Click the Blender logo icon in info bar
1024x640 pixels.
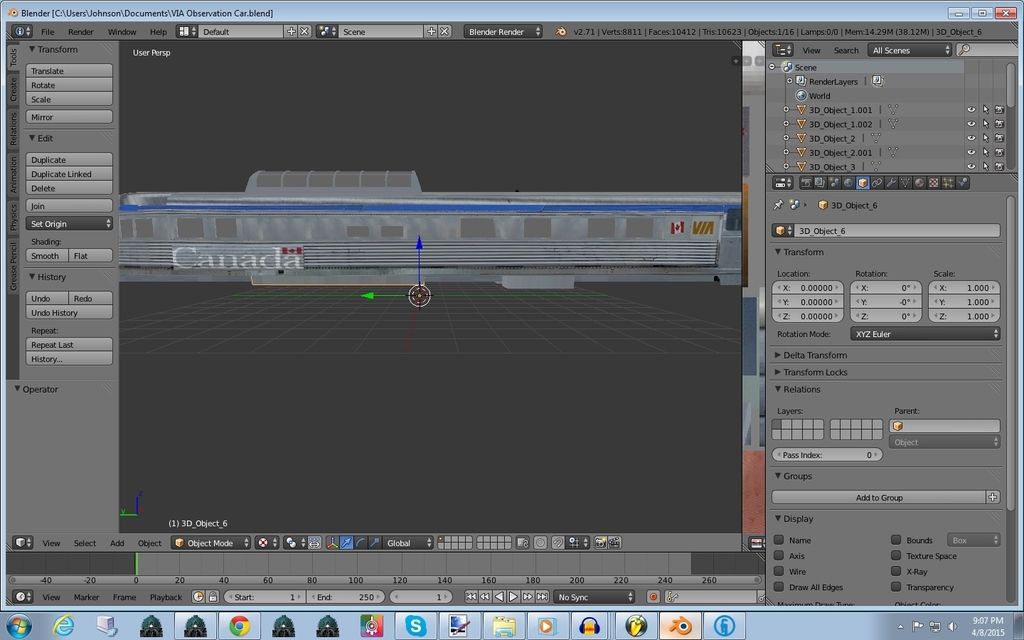coord(560,31)
